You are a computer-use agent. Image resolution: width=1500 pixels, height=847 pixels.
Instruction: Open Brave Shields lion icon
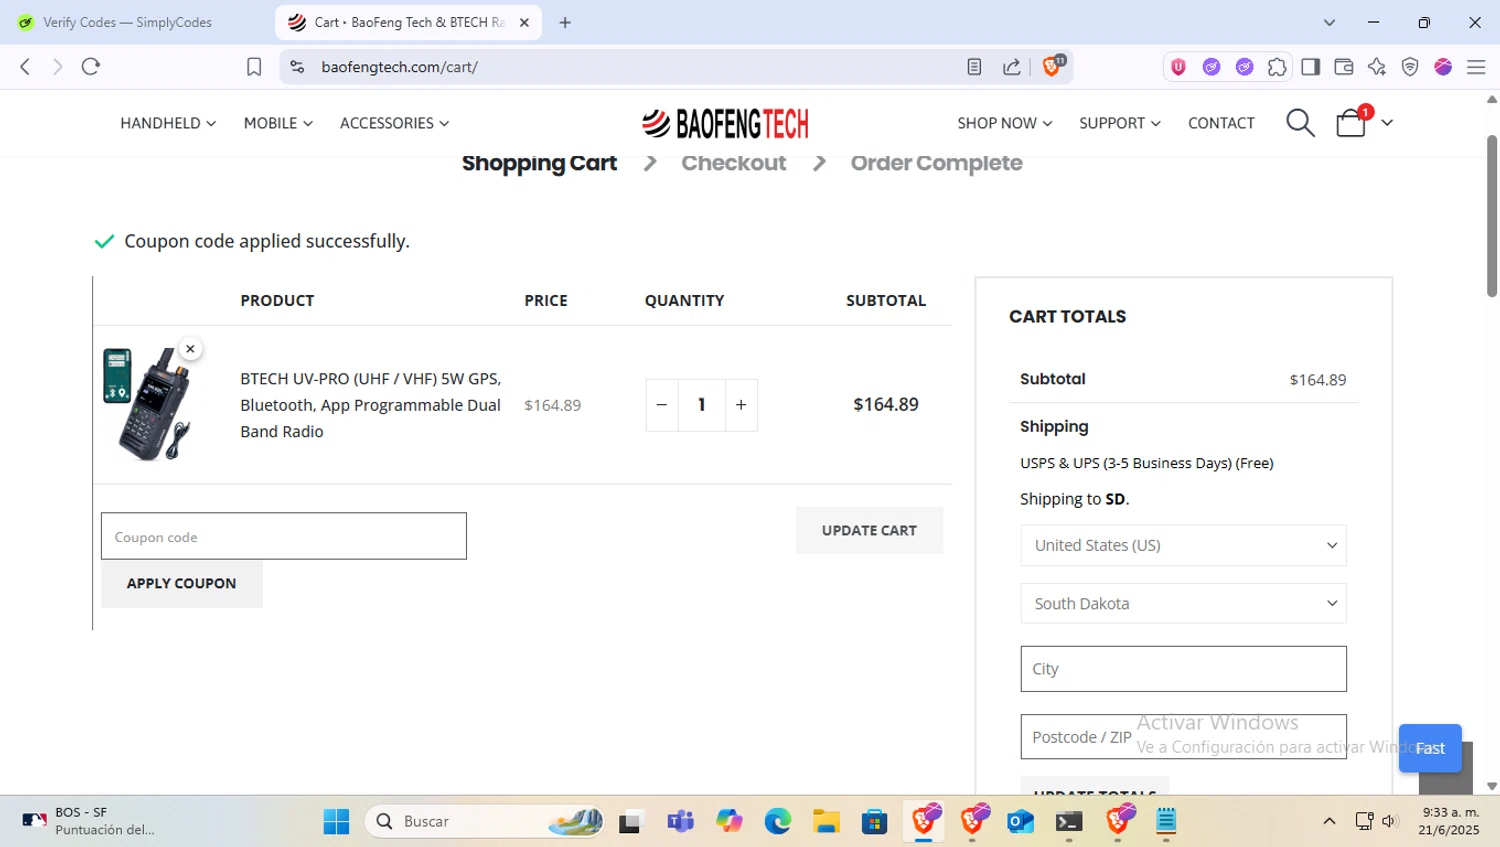click(1052, 66)
